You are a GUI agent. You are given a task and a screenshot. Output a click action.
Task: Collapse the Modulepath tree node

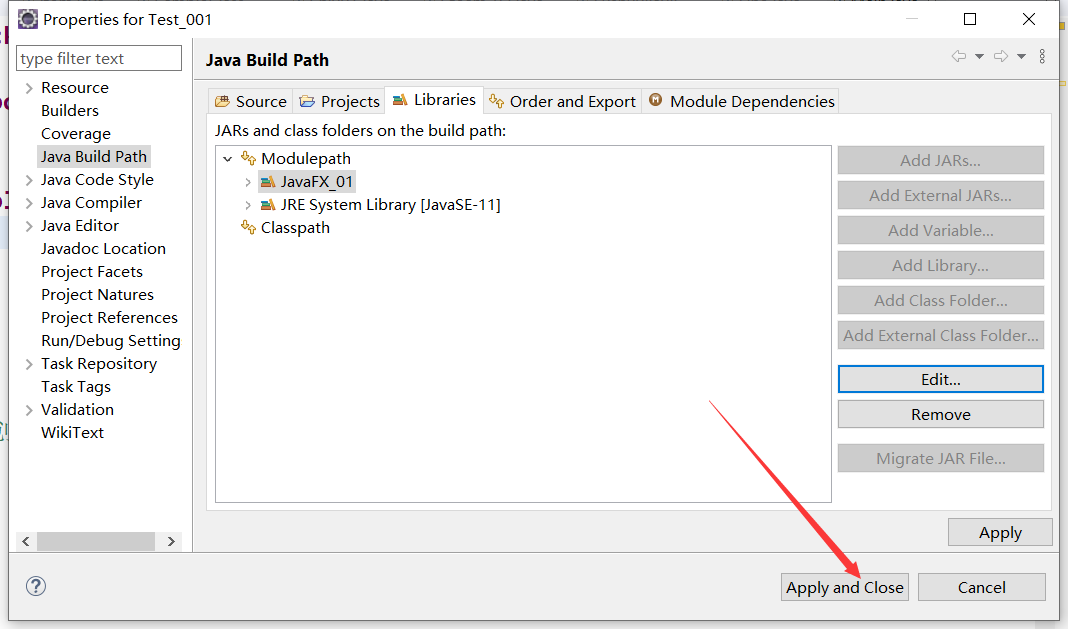tap(227, 158)
